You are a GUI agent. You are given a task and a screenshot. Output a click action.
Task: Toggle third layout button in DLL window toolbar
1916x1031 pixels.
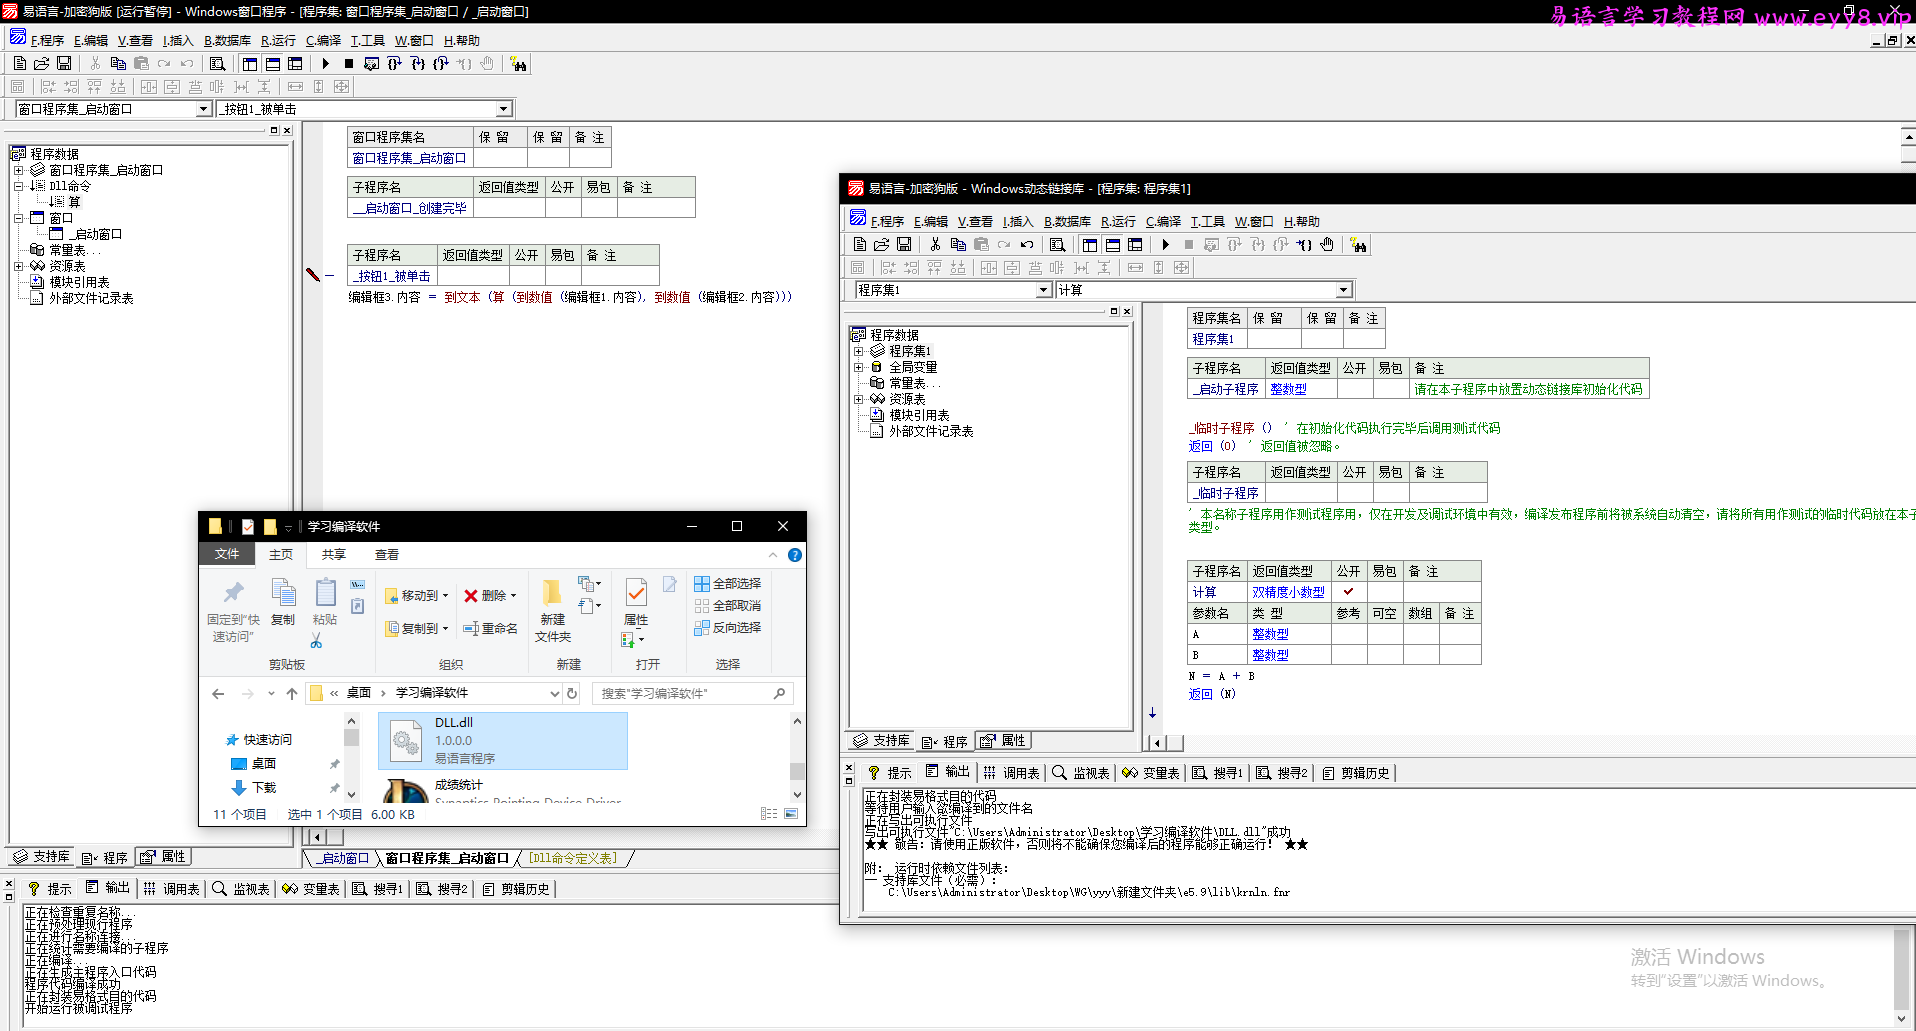tap(1135, 244)
